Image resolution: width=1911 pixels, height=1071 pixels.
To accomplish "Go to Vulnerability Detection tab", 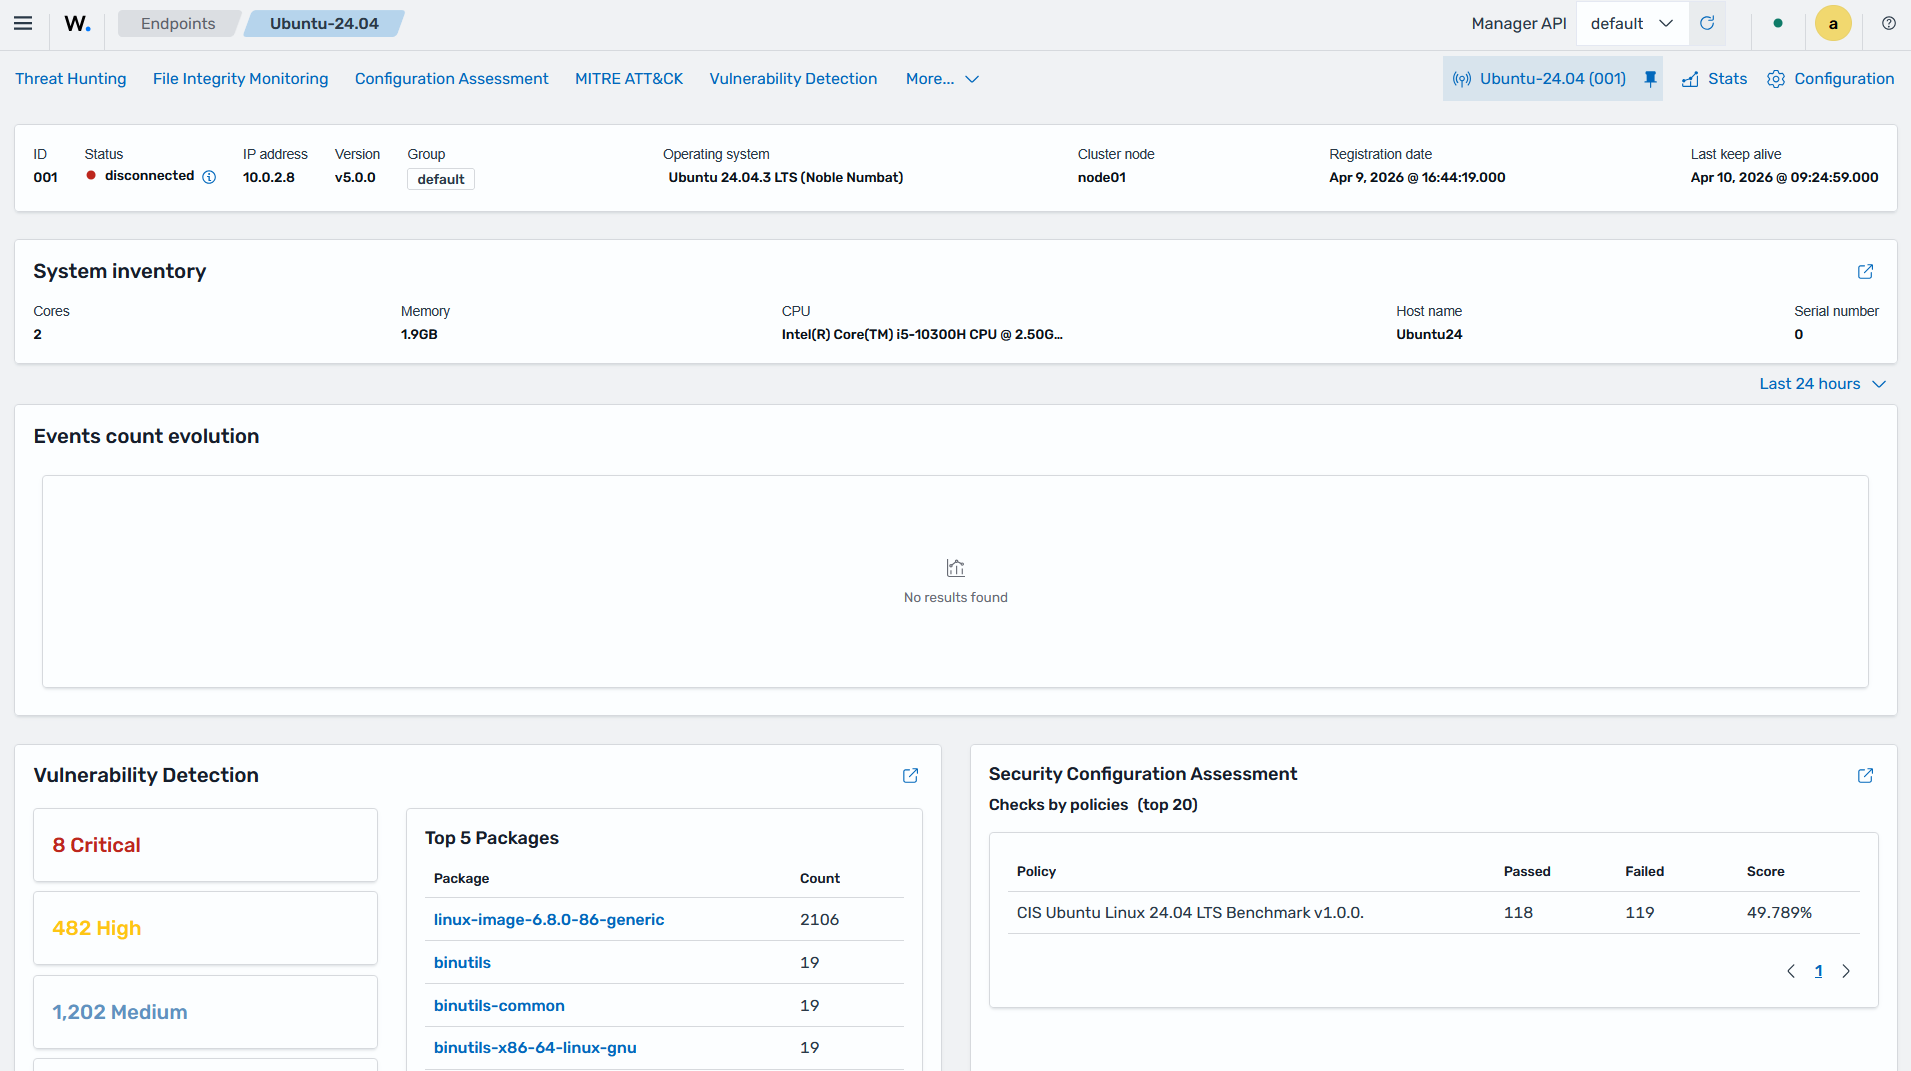I will pos(793,79).
